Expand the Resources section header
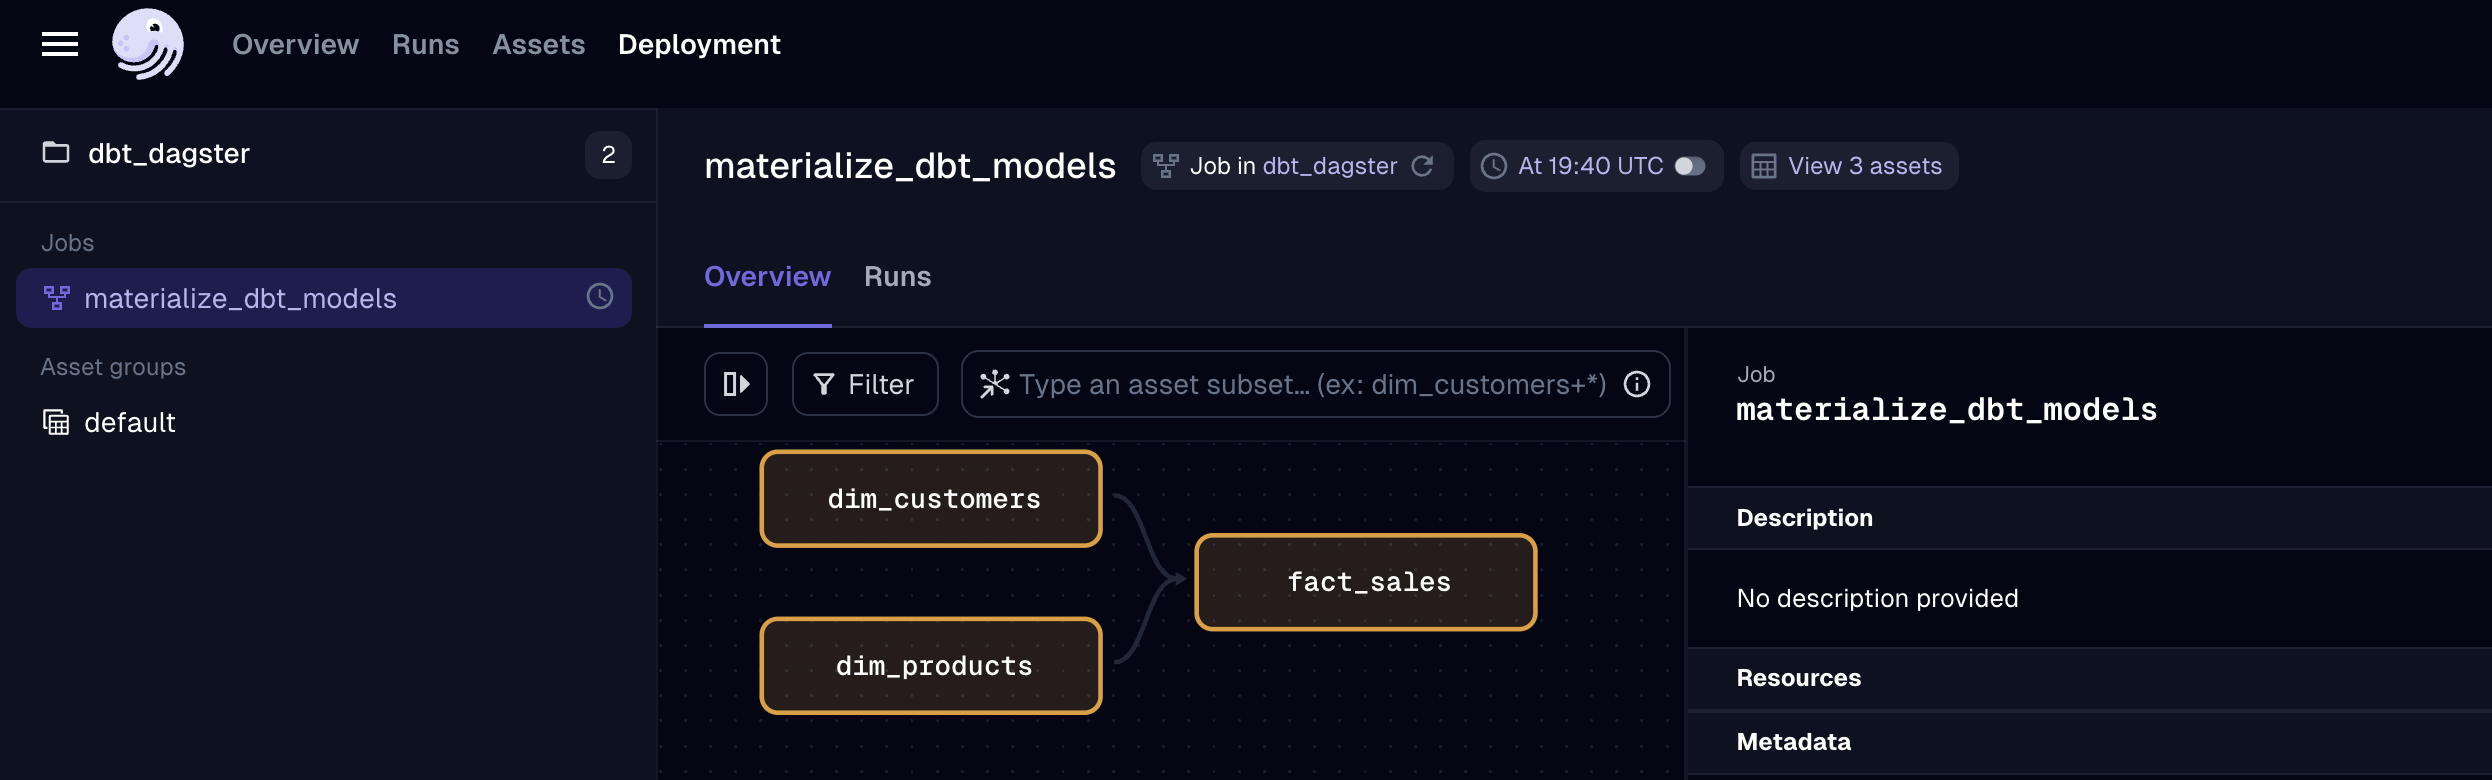 coord(2090,678)
